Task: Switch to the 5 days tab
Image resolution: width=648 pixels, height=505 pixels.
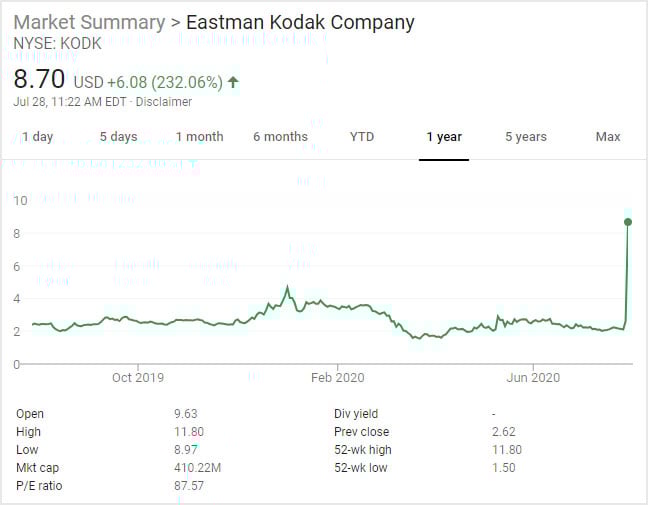Action: click(x=118, y=137)
